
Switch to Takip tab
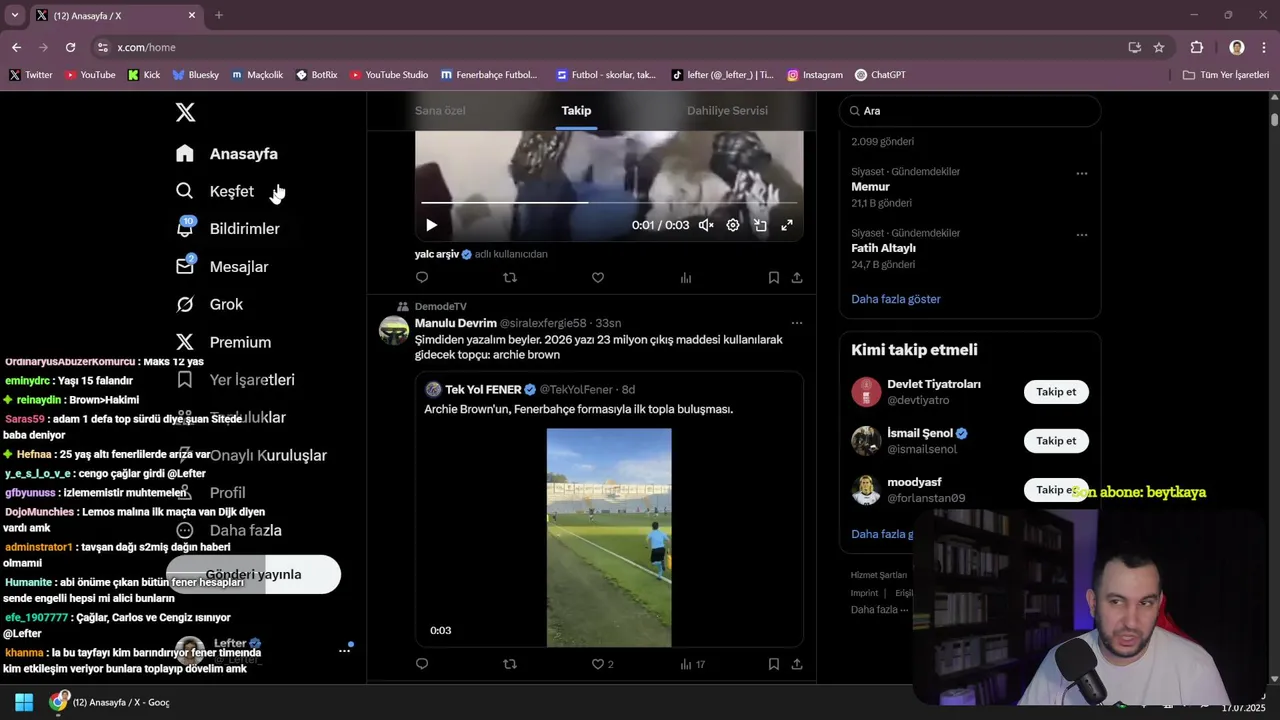(576, 111)
